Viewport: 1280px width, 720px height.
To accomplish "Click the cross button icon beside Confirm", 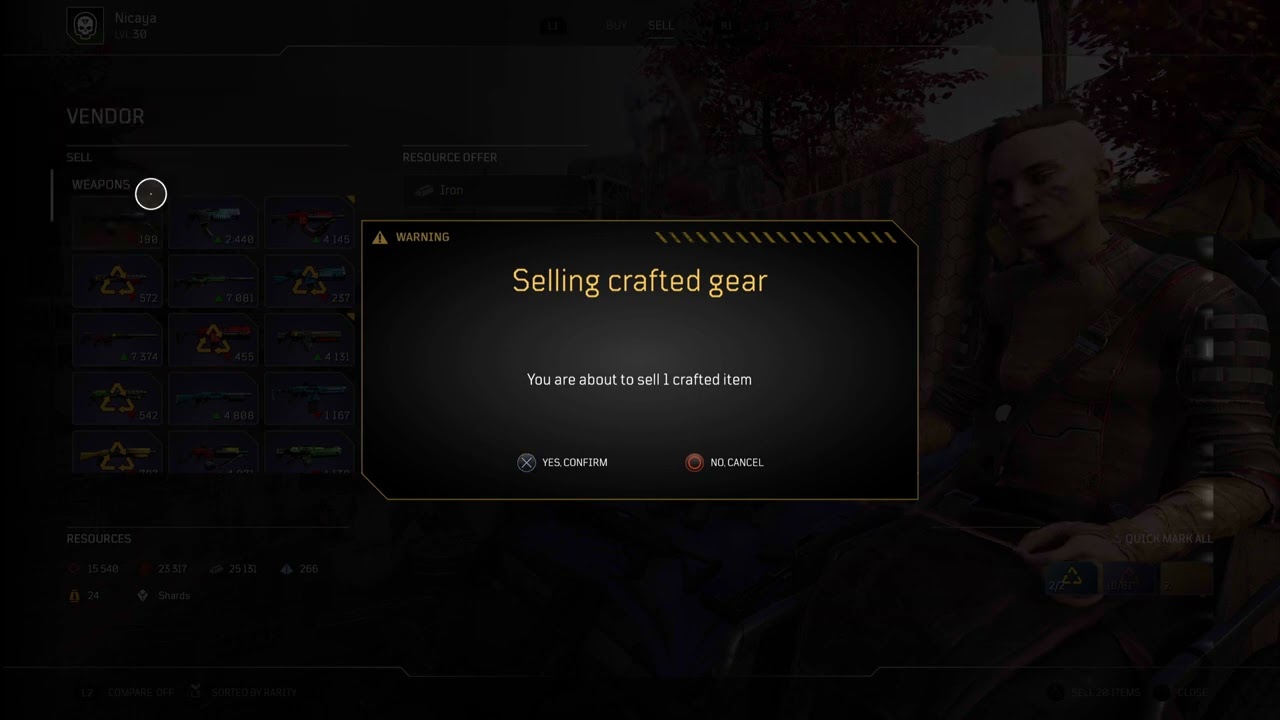I will (x=526, y=462).
